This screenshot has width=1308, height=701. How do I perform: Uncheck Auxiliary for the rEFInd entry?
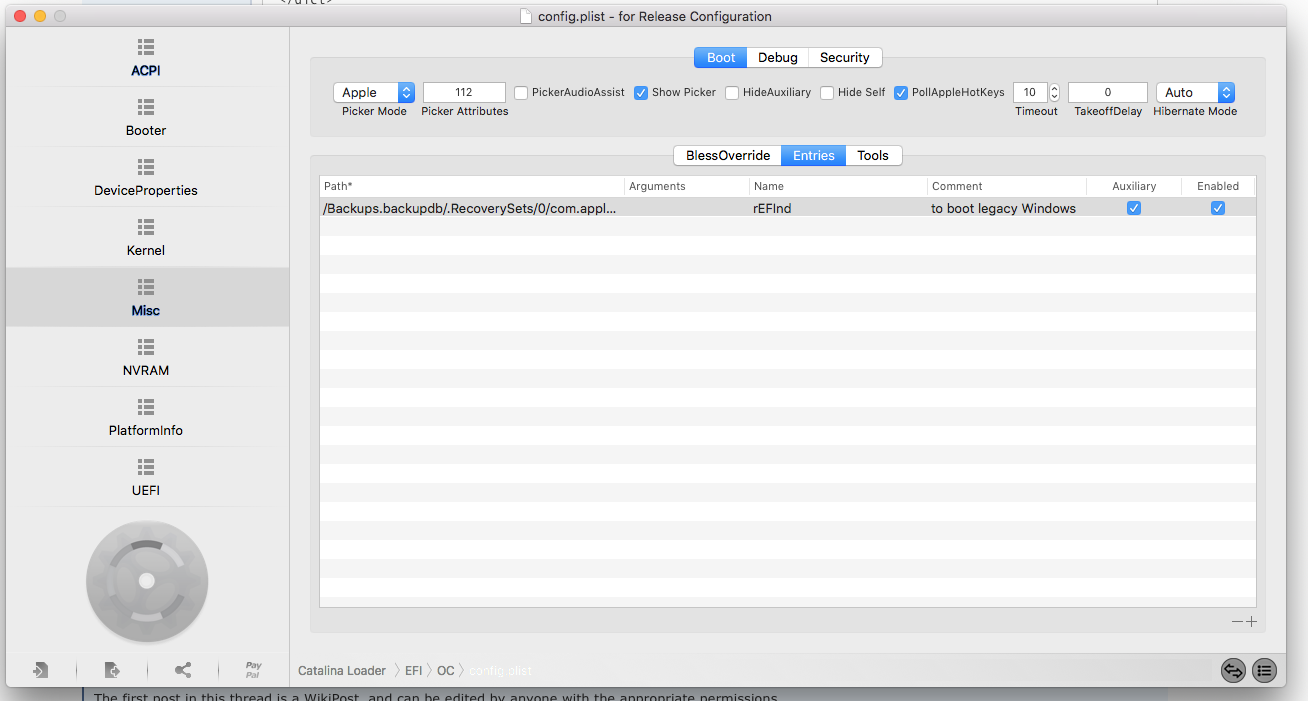click(x=1134, y=208)
